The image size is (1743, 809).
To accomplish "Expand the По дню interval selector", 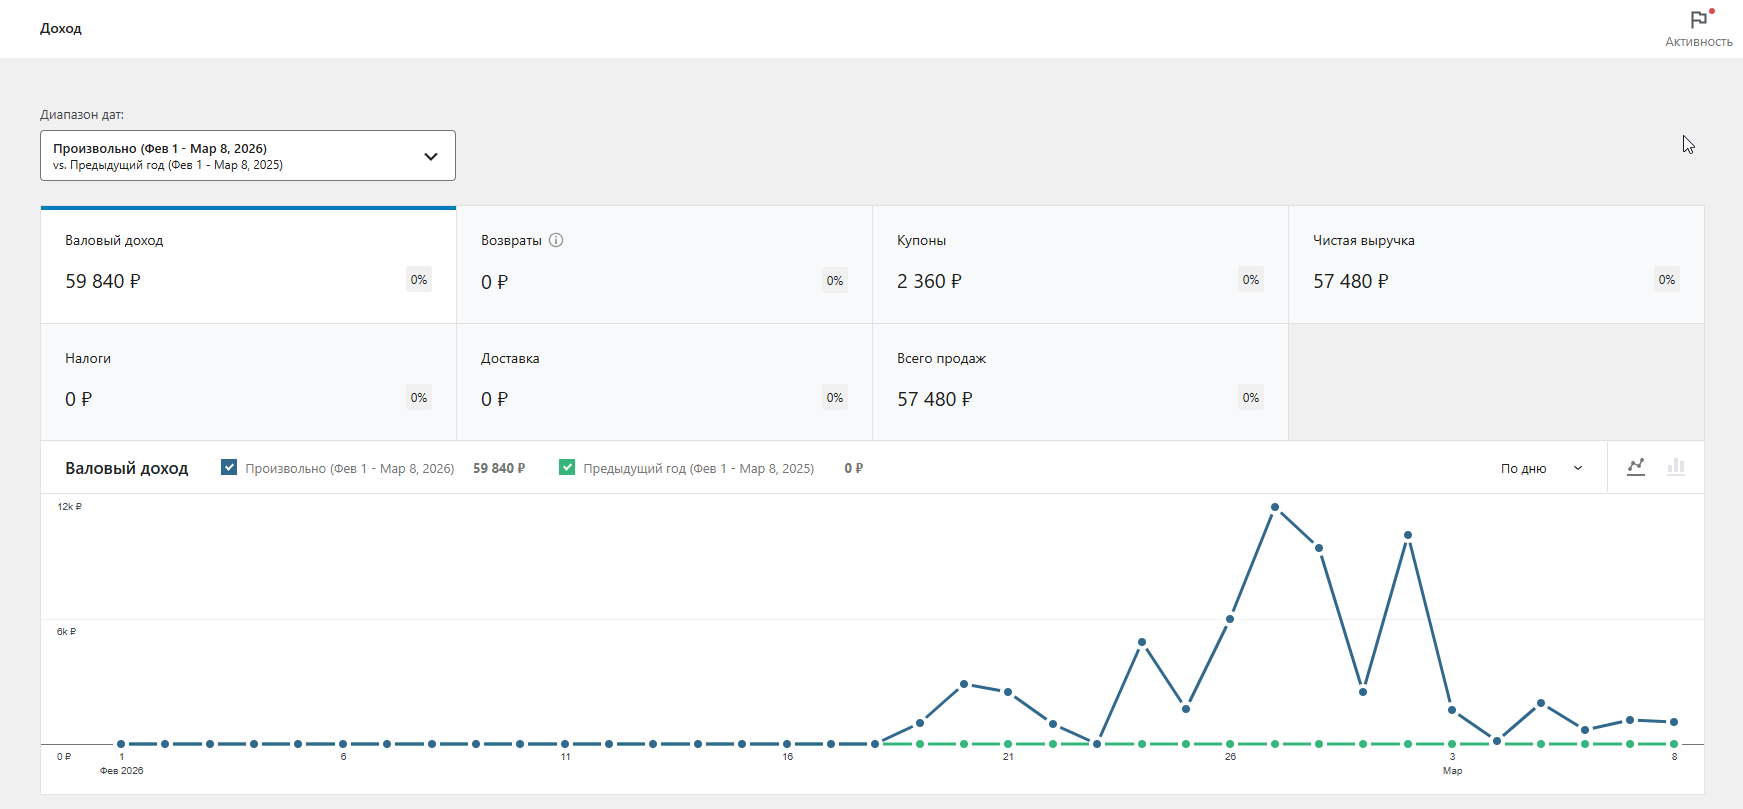I will [1541, 468].
